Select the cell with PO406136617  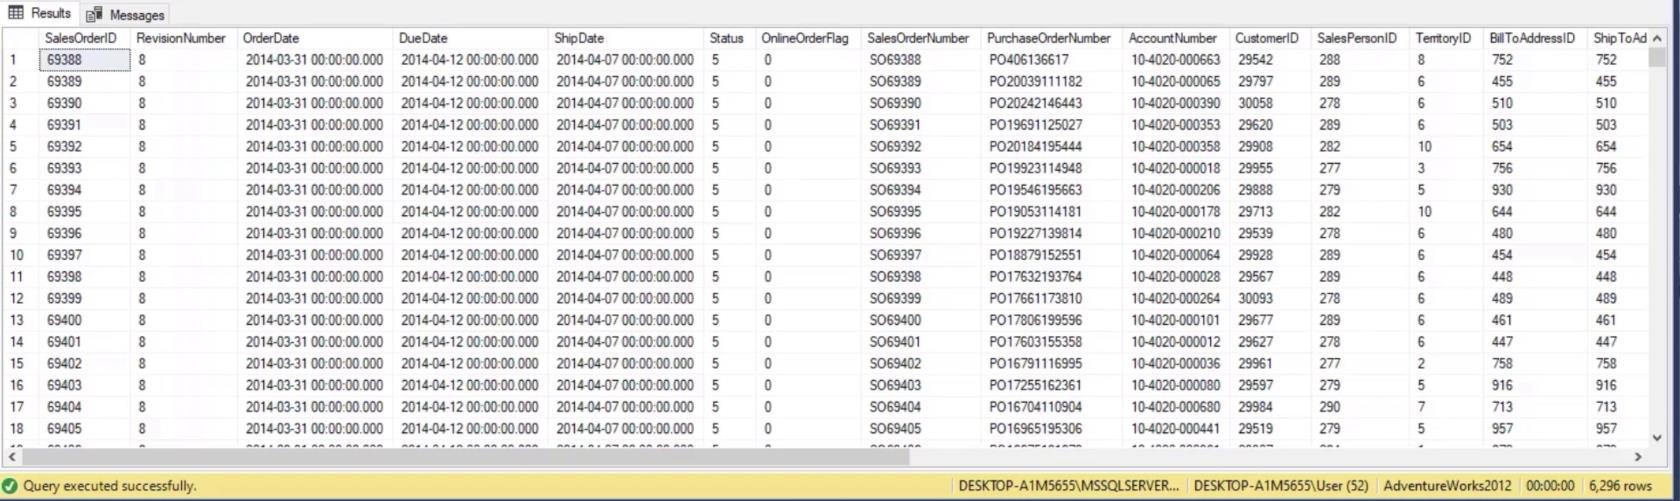point(1029,60)
